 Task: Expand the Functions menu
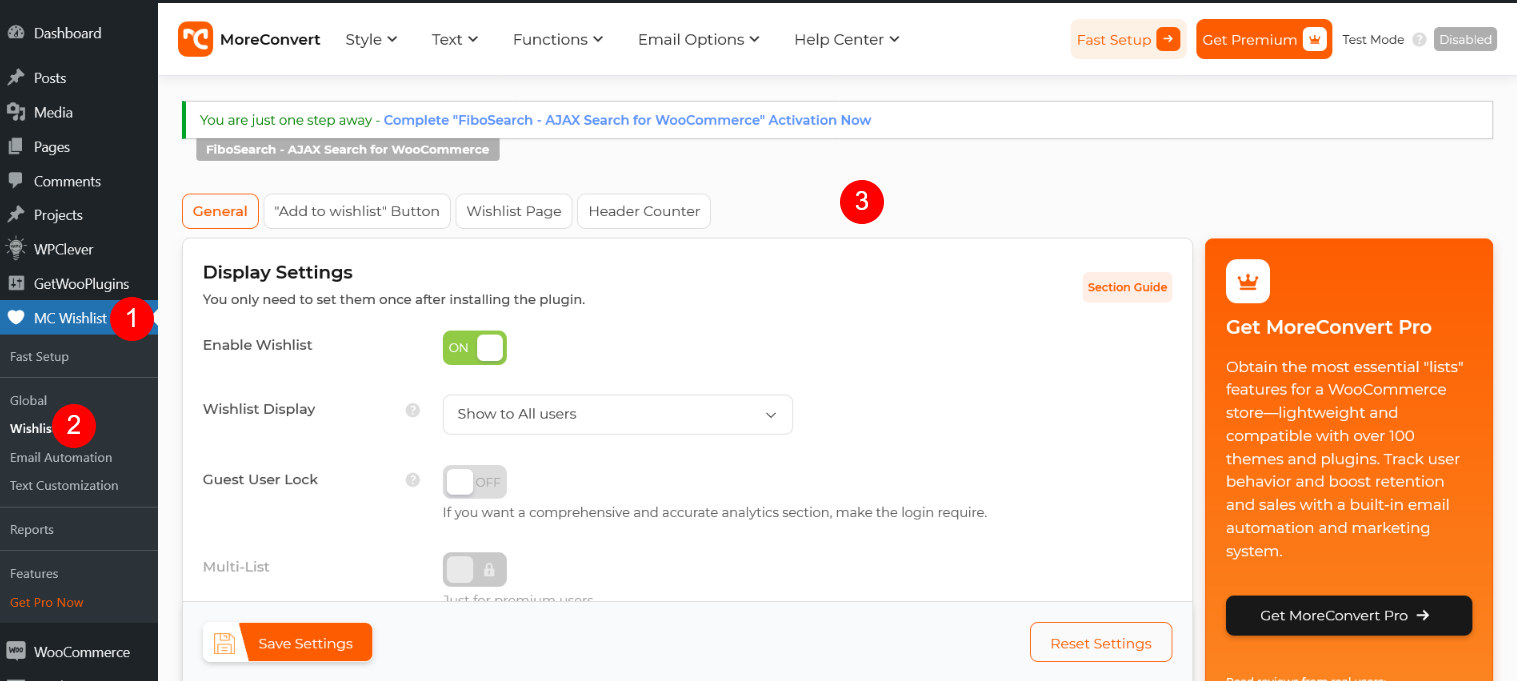click(558, 39)
